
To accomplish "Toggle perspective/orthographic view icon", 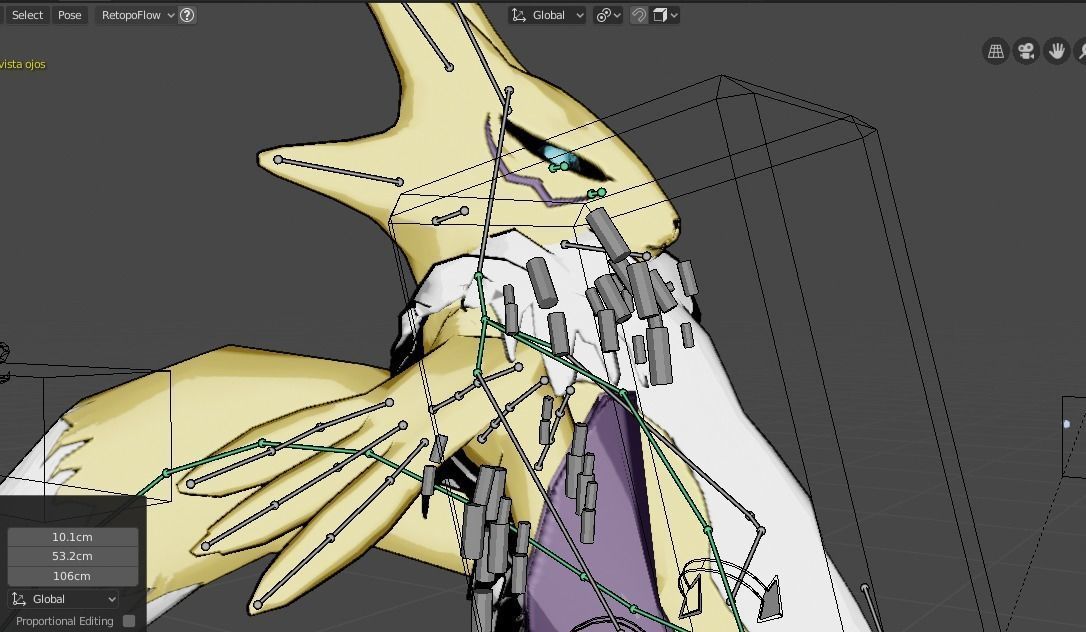I will [995, 50].
